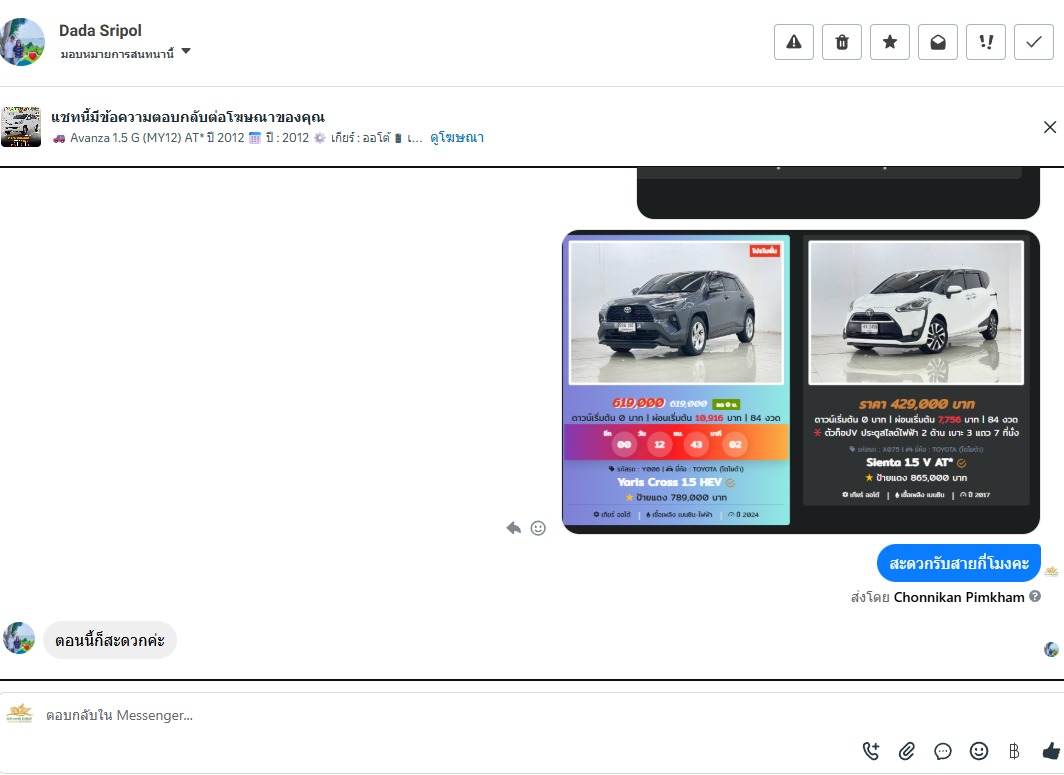Viewport: 1064px width, 775px height.
Task: Click the seen-by avatar indicator
Action: click(1051, 649)
